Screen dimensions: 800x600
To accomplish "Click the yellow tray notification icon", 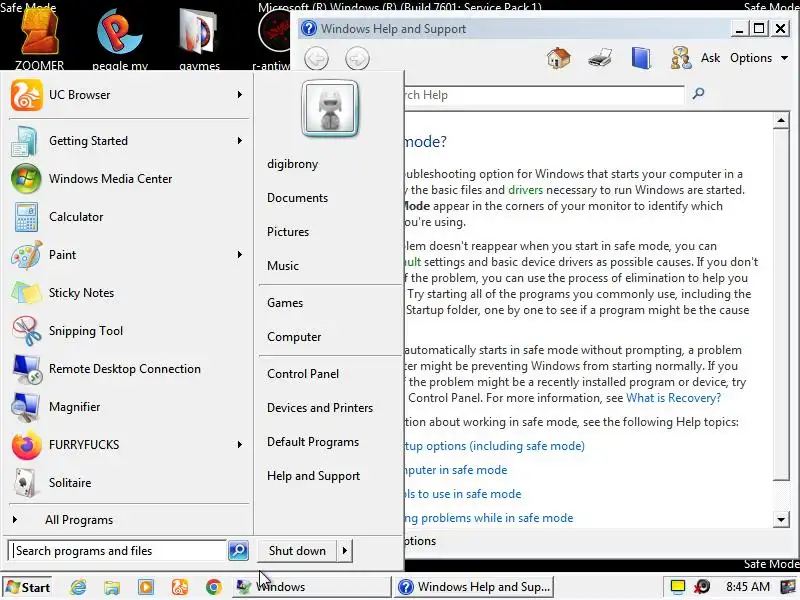I will pos(678,587).
